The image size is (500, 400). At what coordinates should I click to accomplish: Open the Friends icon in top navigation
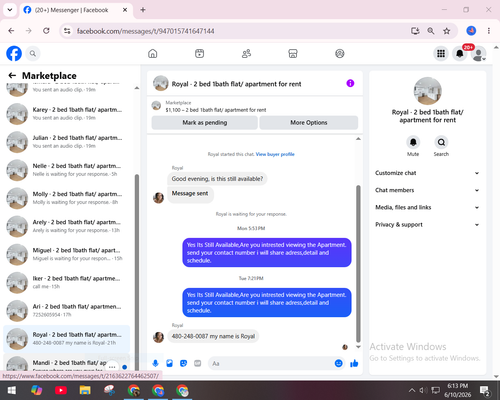tap(246, 53)
